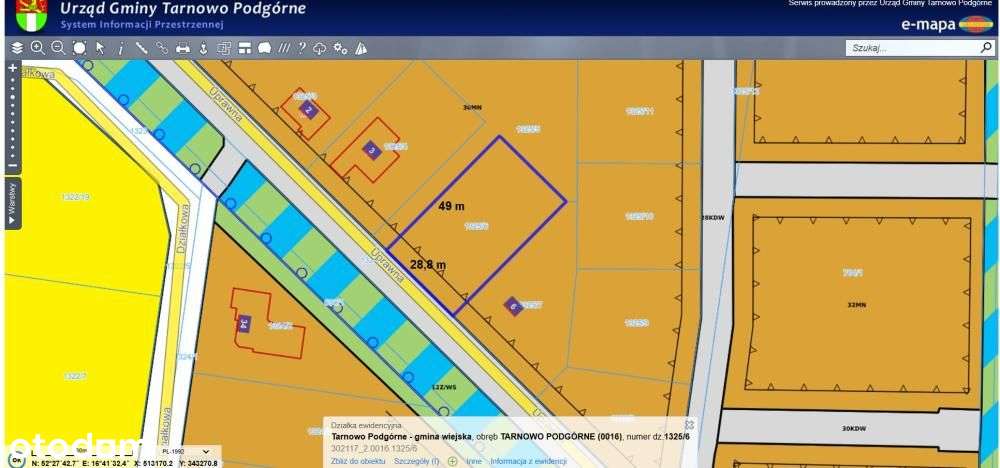Activate the zoom out magnifier tool
Image resolution: width=1000 pixels, height=468 pixels.
(58, 48)
